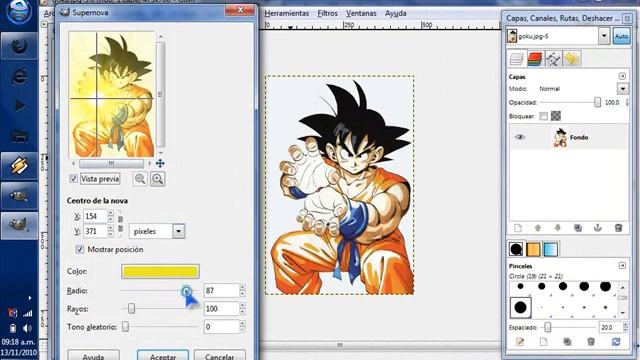Open the goku.jpg-5 image selector dropdown
This screenshot has height=360, width=640.
[604, 36]
